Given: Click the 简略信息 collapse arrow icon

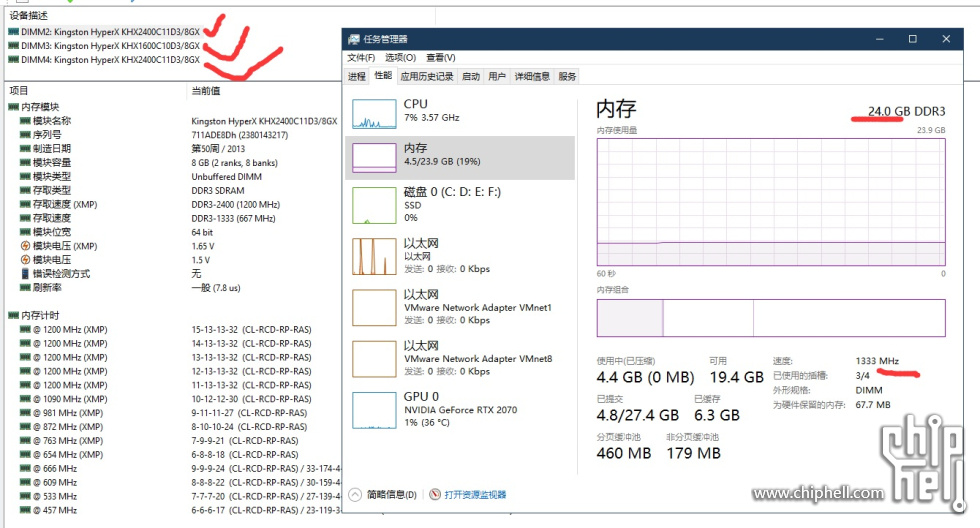Looking at the screenshot, I should (355, 495).
